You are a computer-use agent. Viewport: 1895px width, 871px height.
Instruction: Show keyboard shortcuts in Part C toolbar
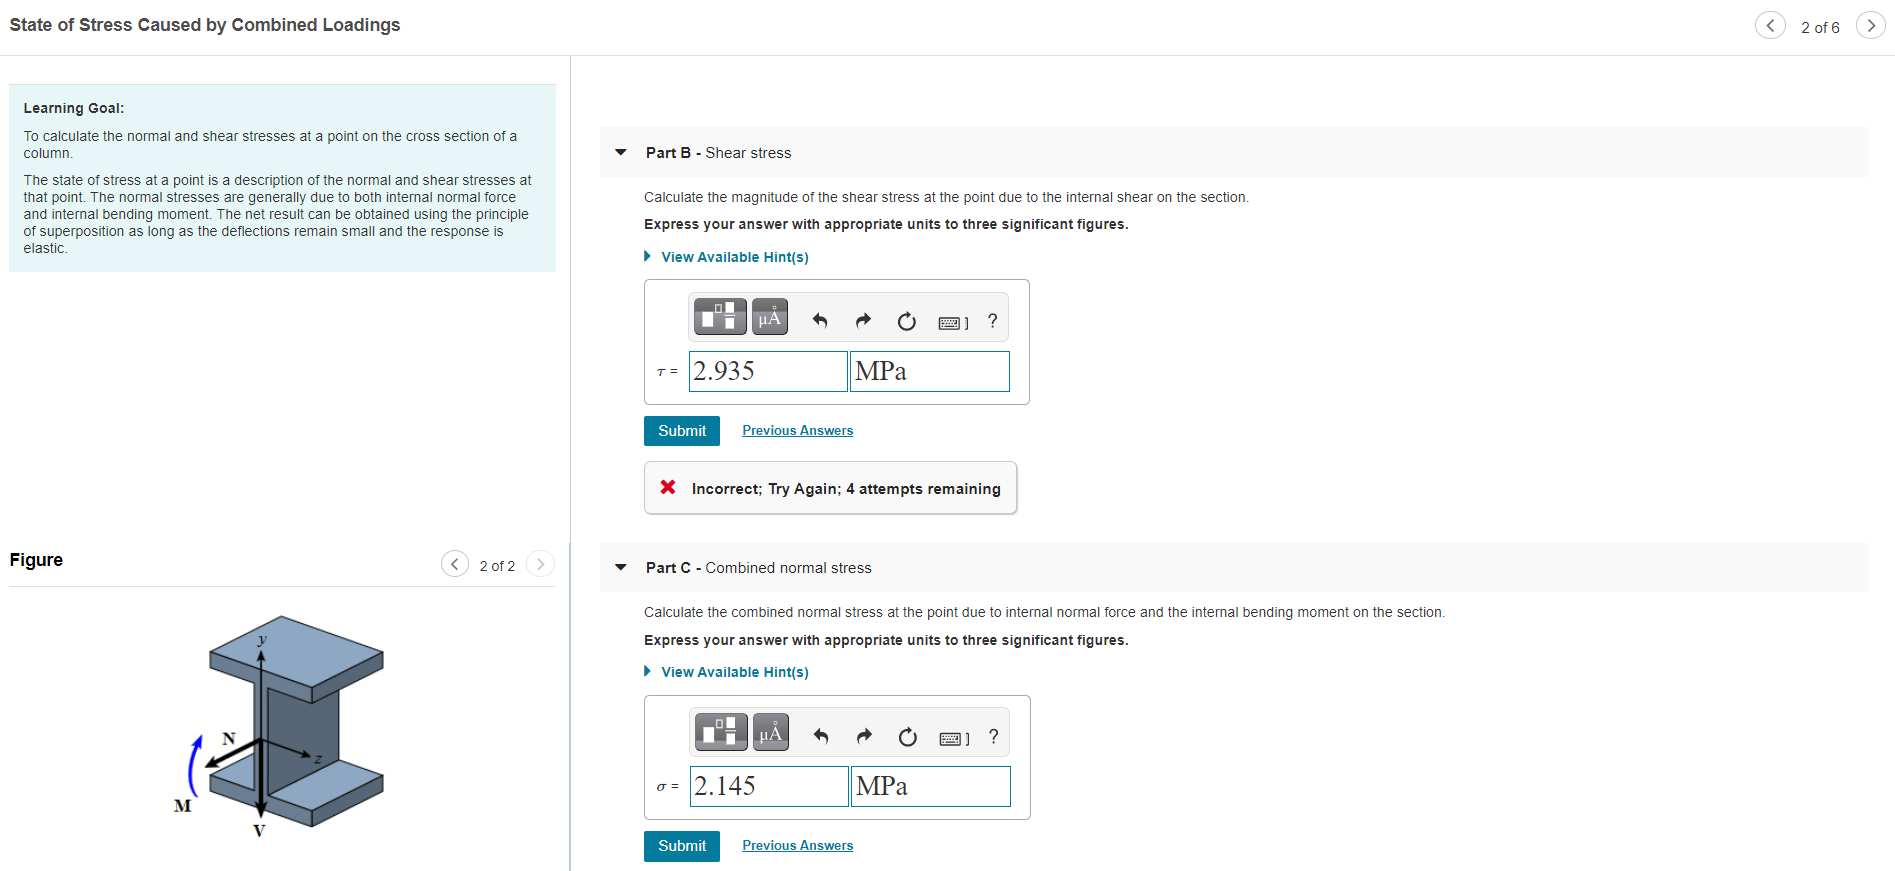point(954,738)
